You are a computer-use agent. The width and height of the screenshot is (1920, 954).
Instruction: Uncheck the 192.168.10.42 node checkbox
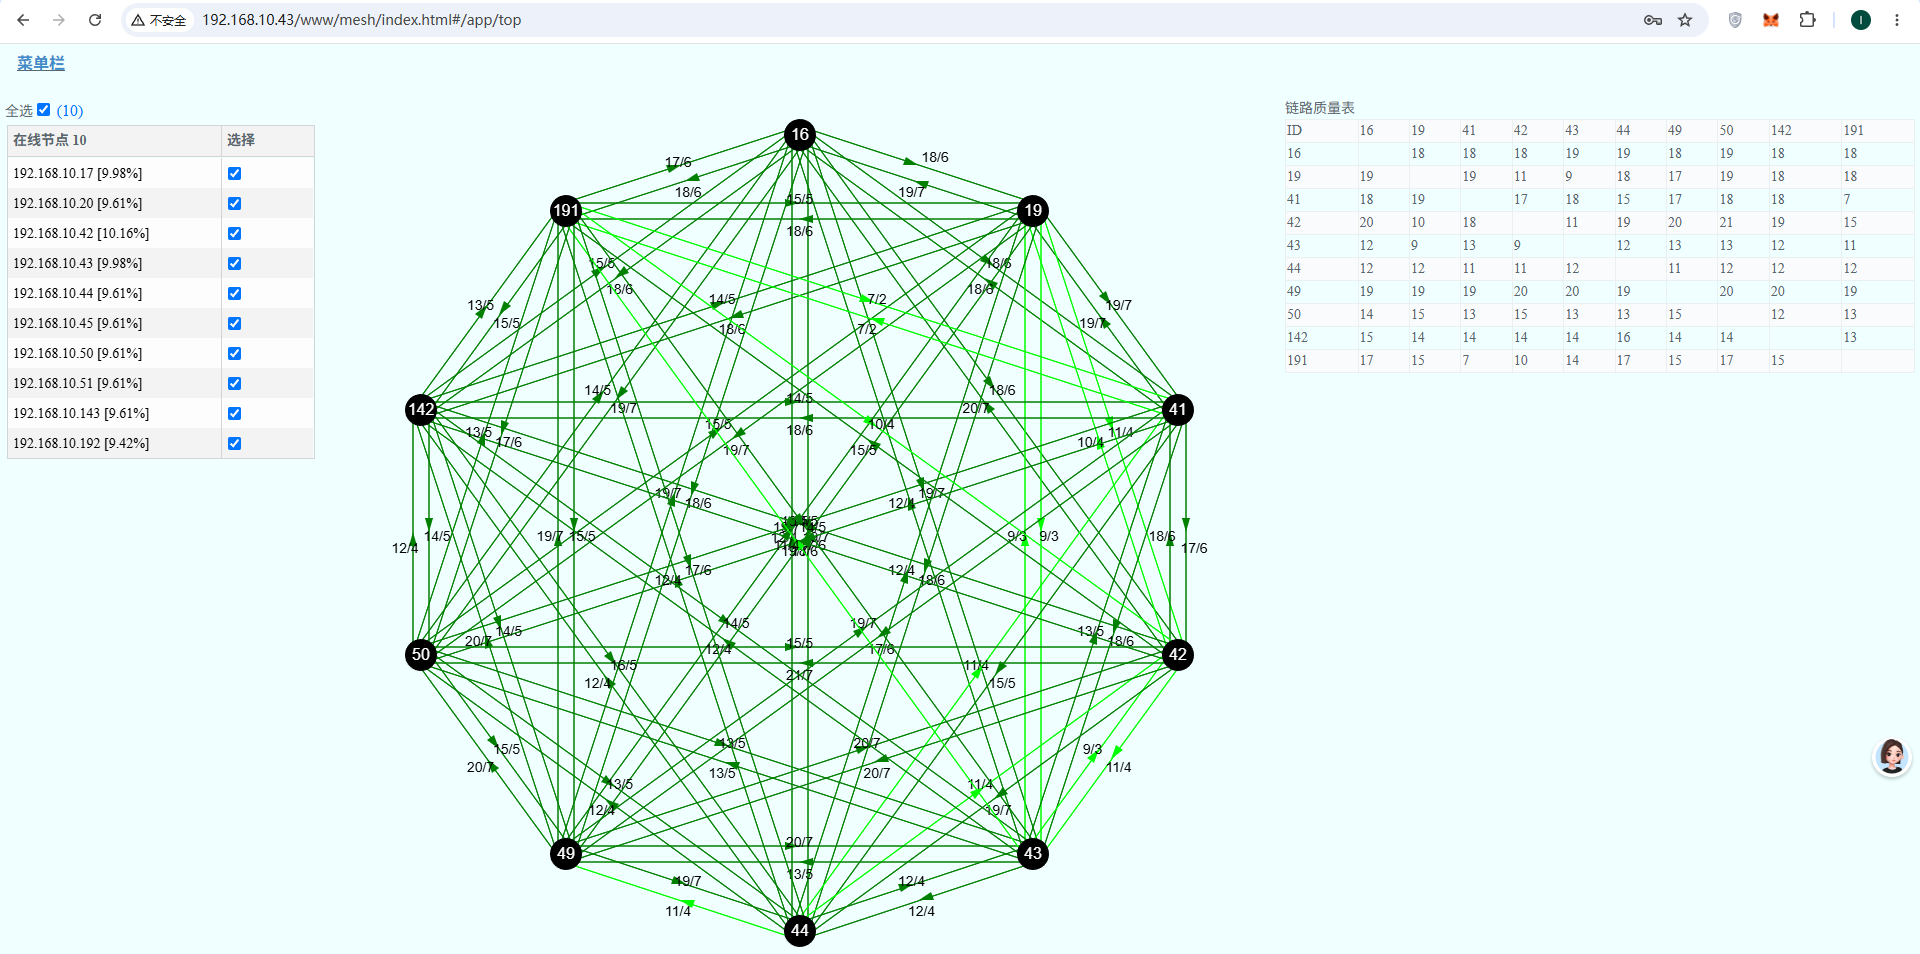point(234,233)
